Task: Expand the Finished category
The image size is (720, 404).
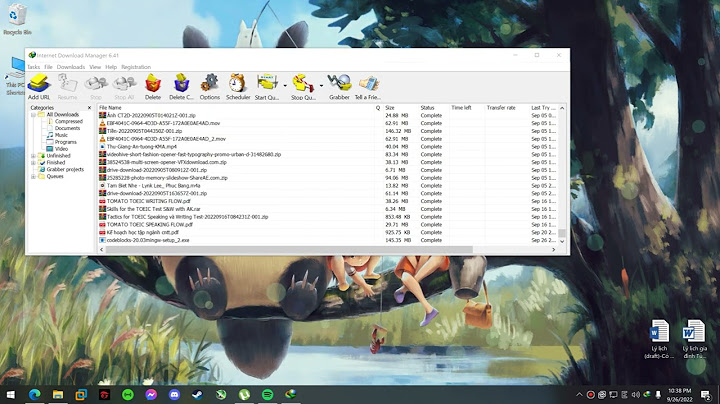Action: [x=33, y=163]
